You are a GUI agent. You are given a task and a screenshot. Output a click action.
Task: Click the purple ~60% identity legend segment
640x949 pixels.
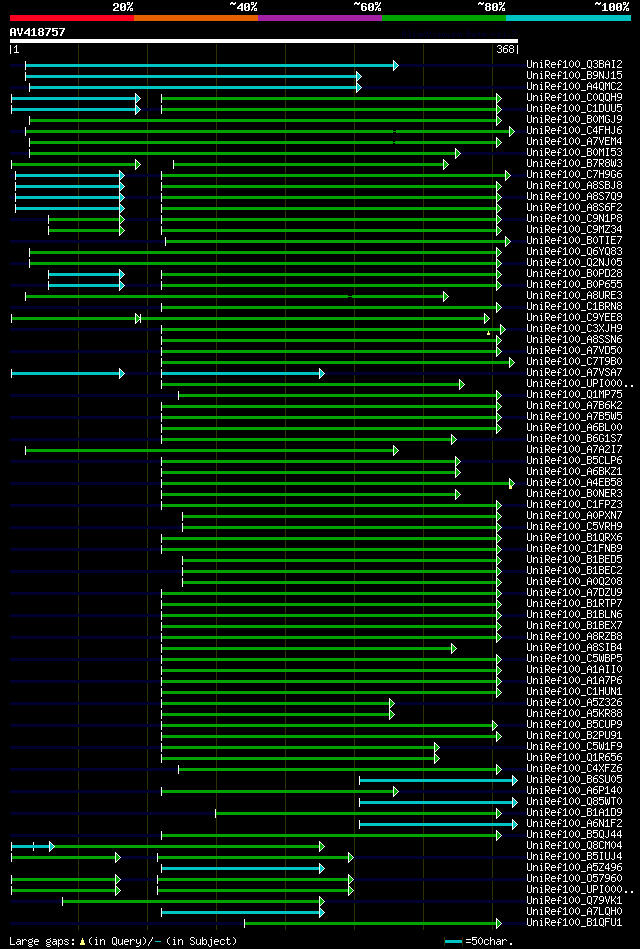(x=320, y=18)
